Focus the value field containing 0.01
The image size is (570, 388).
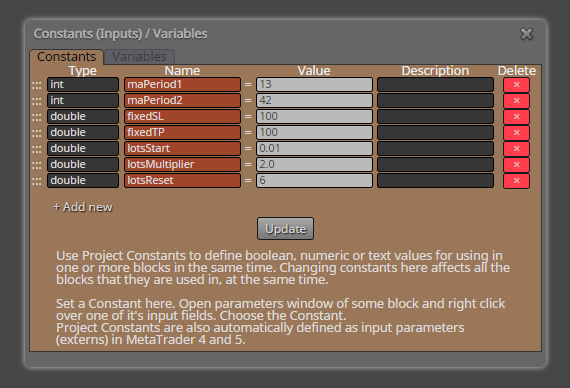tap(314, 148)
